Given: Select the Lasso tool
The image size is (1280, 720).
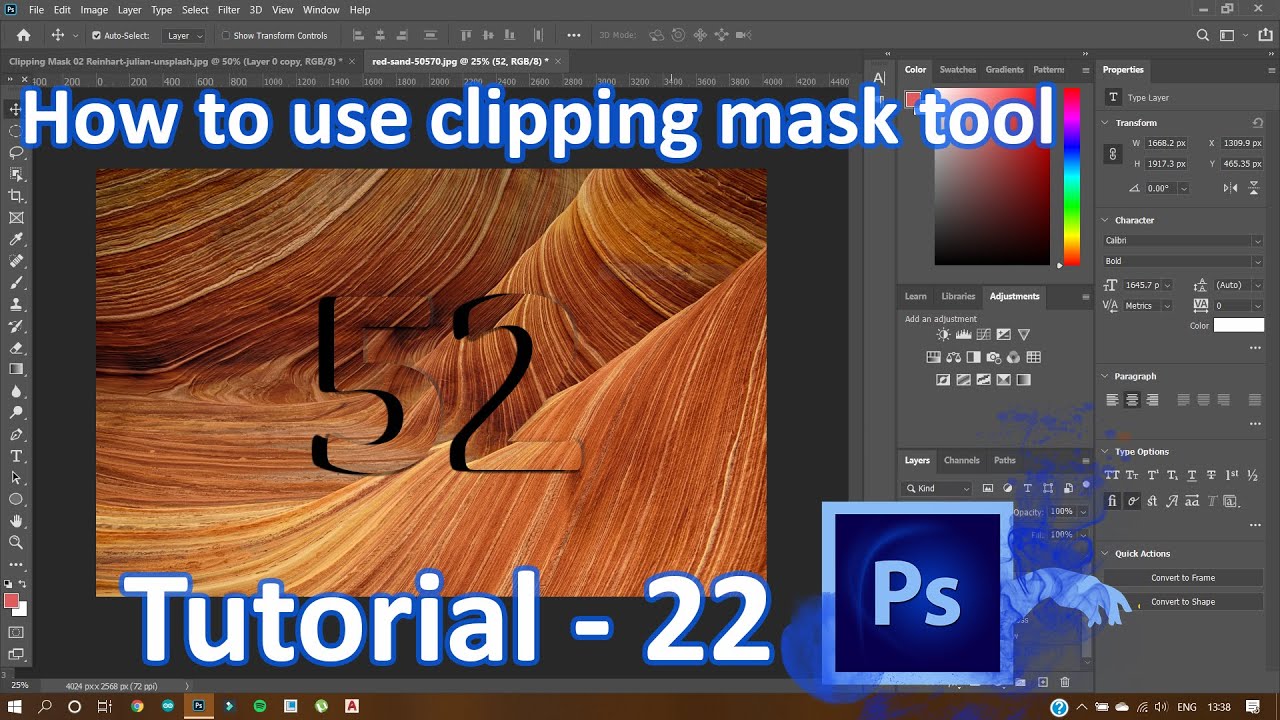Looking at the screenshot, I should coord(16,152).
